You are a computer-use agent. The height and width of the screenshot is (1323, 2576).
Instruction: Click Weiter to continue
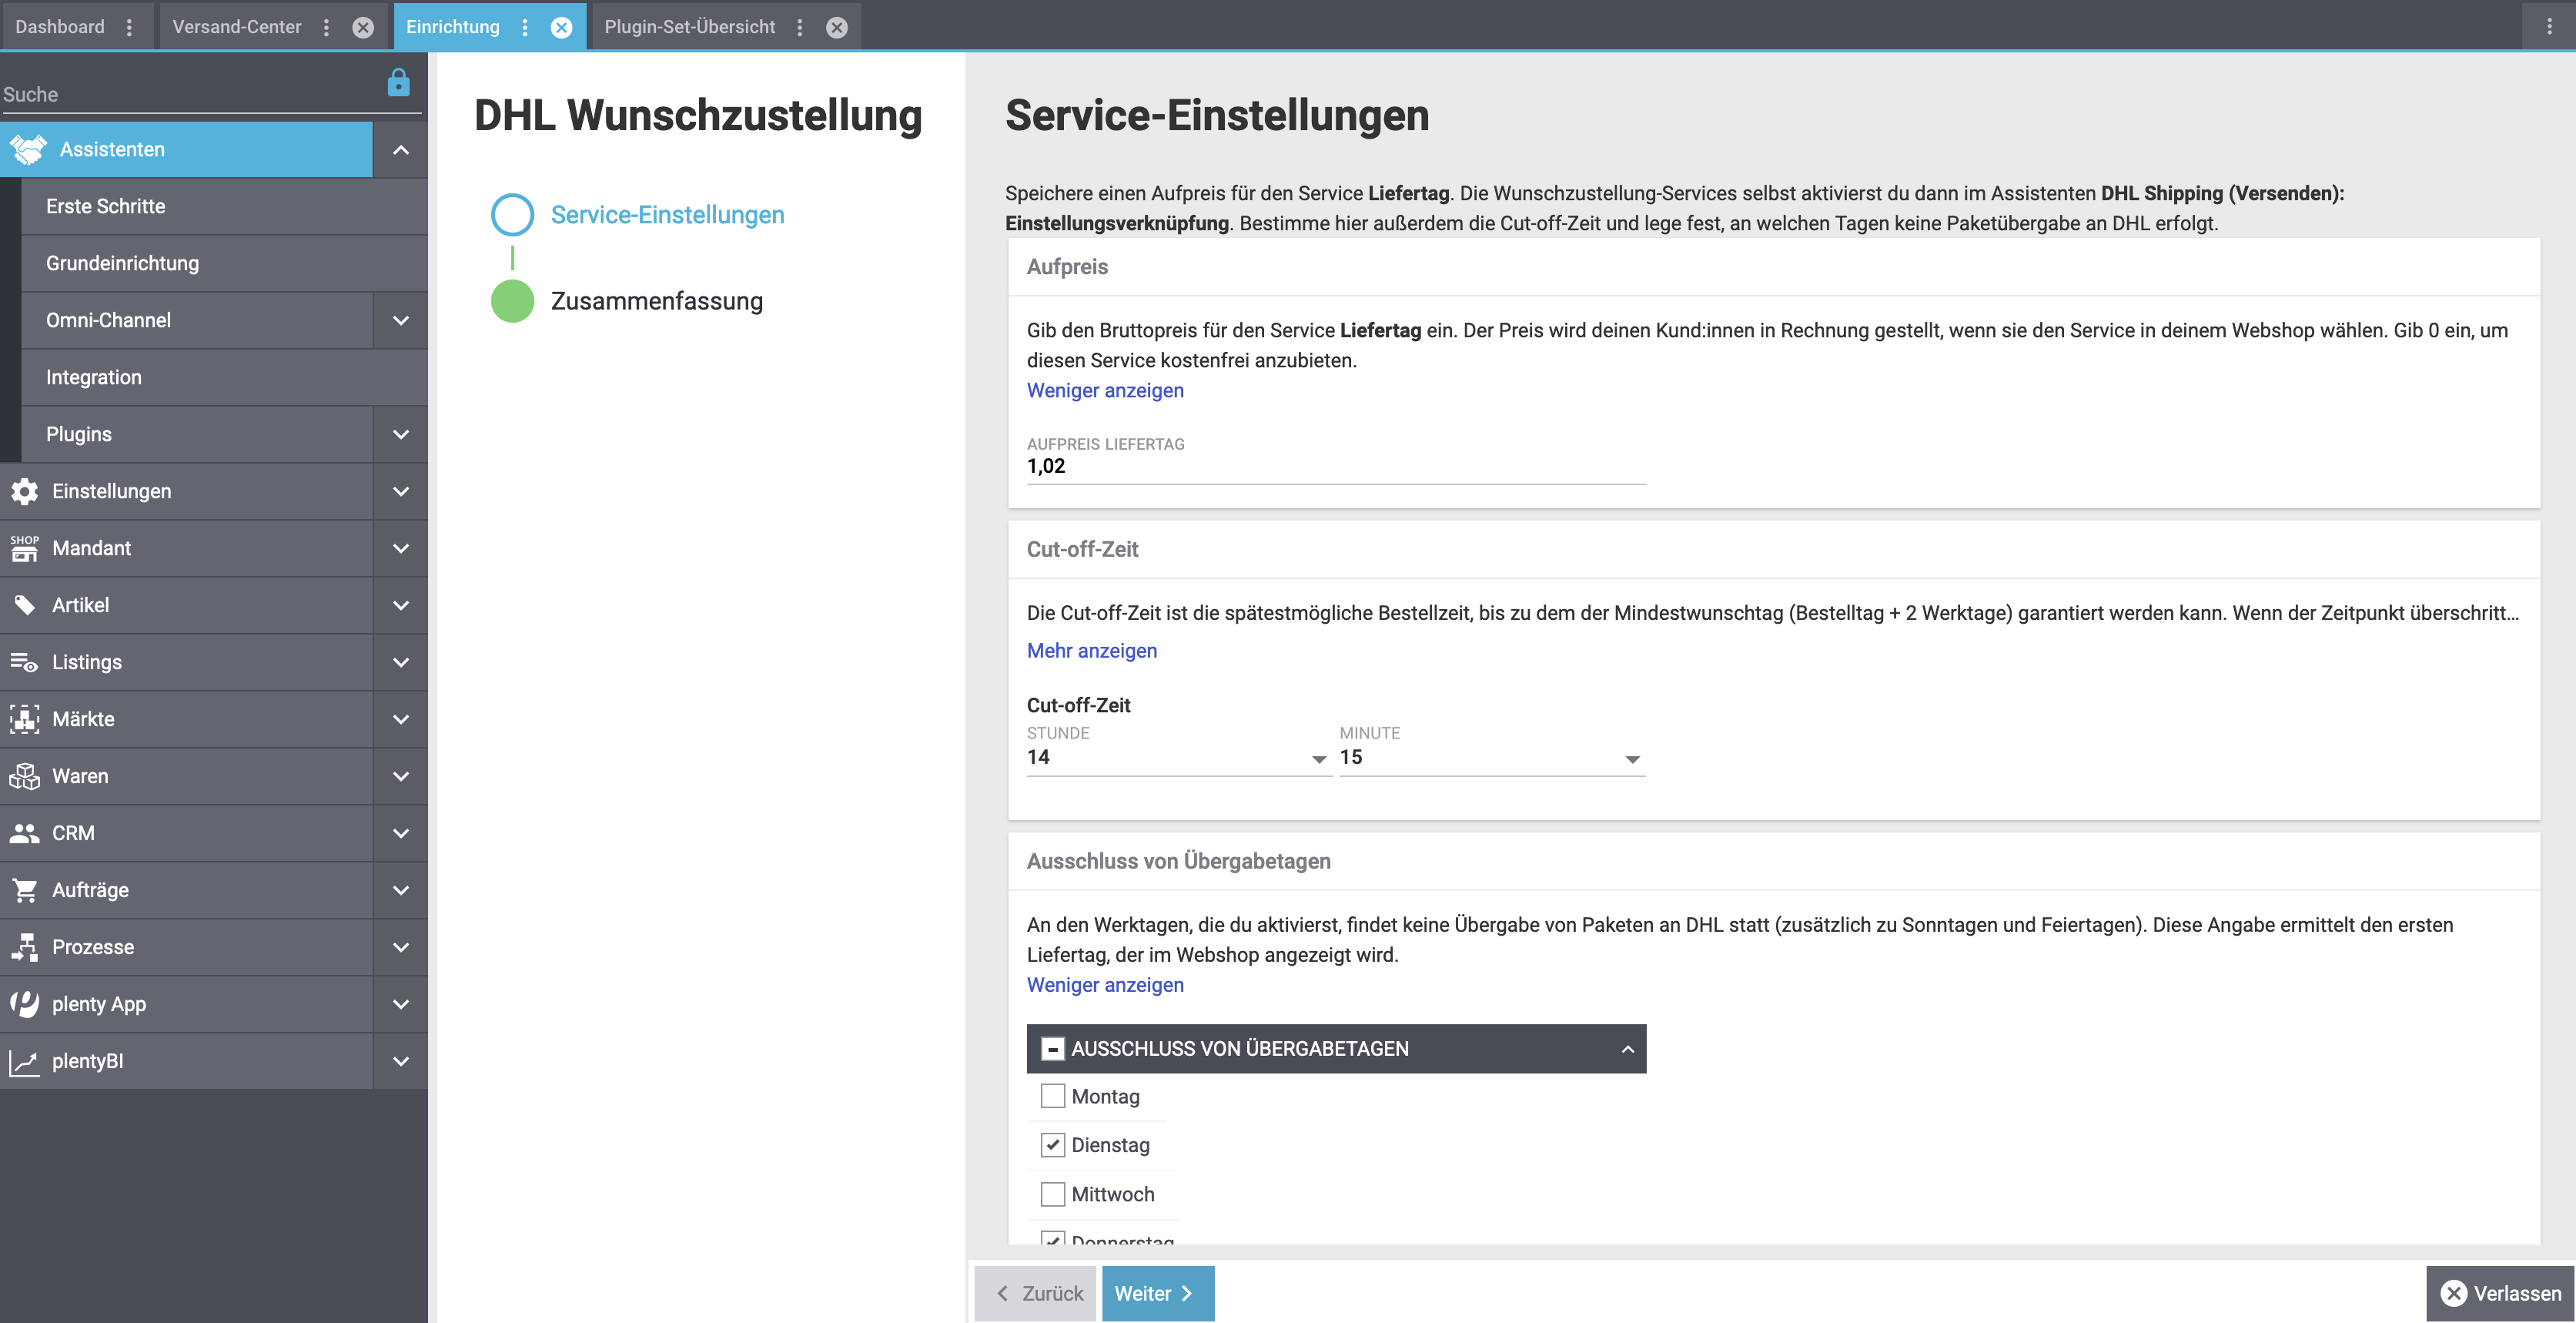(1158, 1293)
